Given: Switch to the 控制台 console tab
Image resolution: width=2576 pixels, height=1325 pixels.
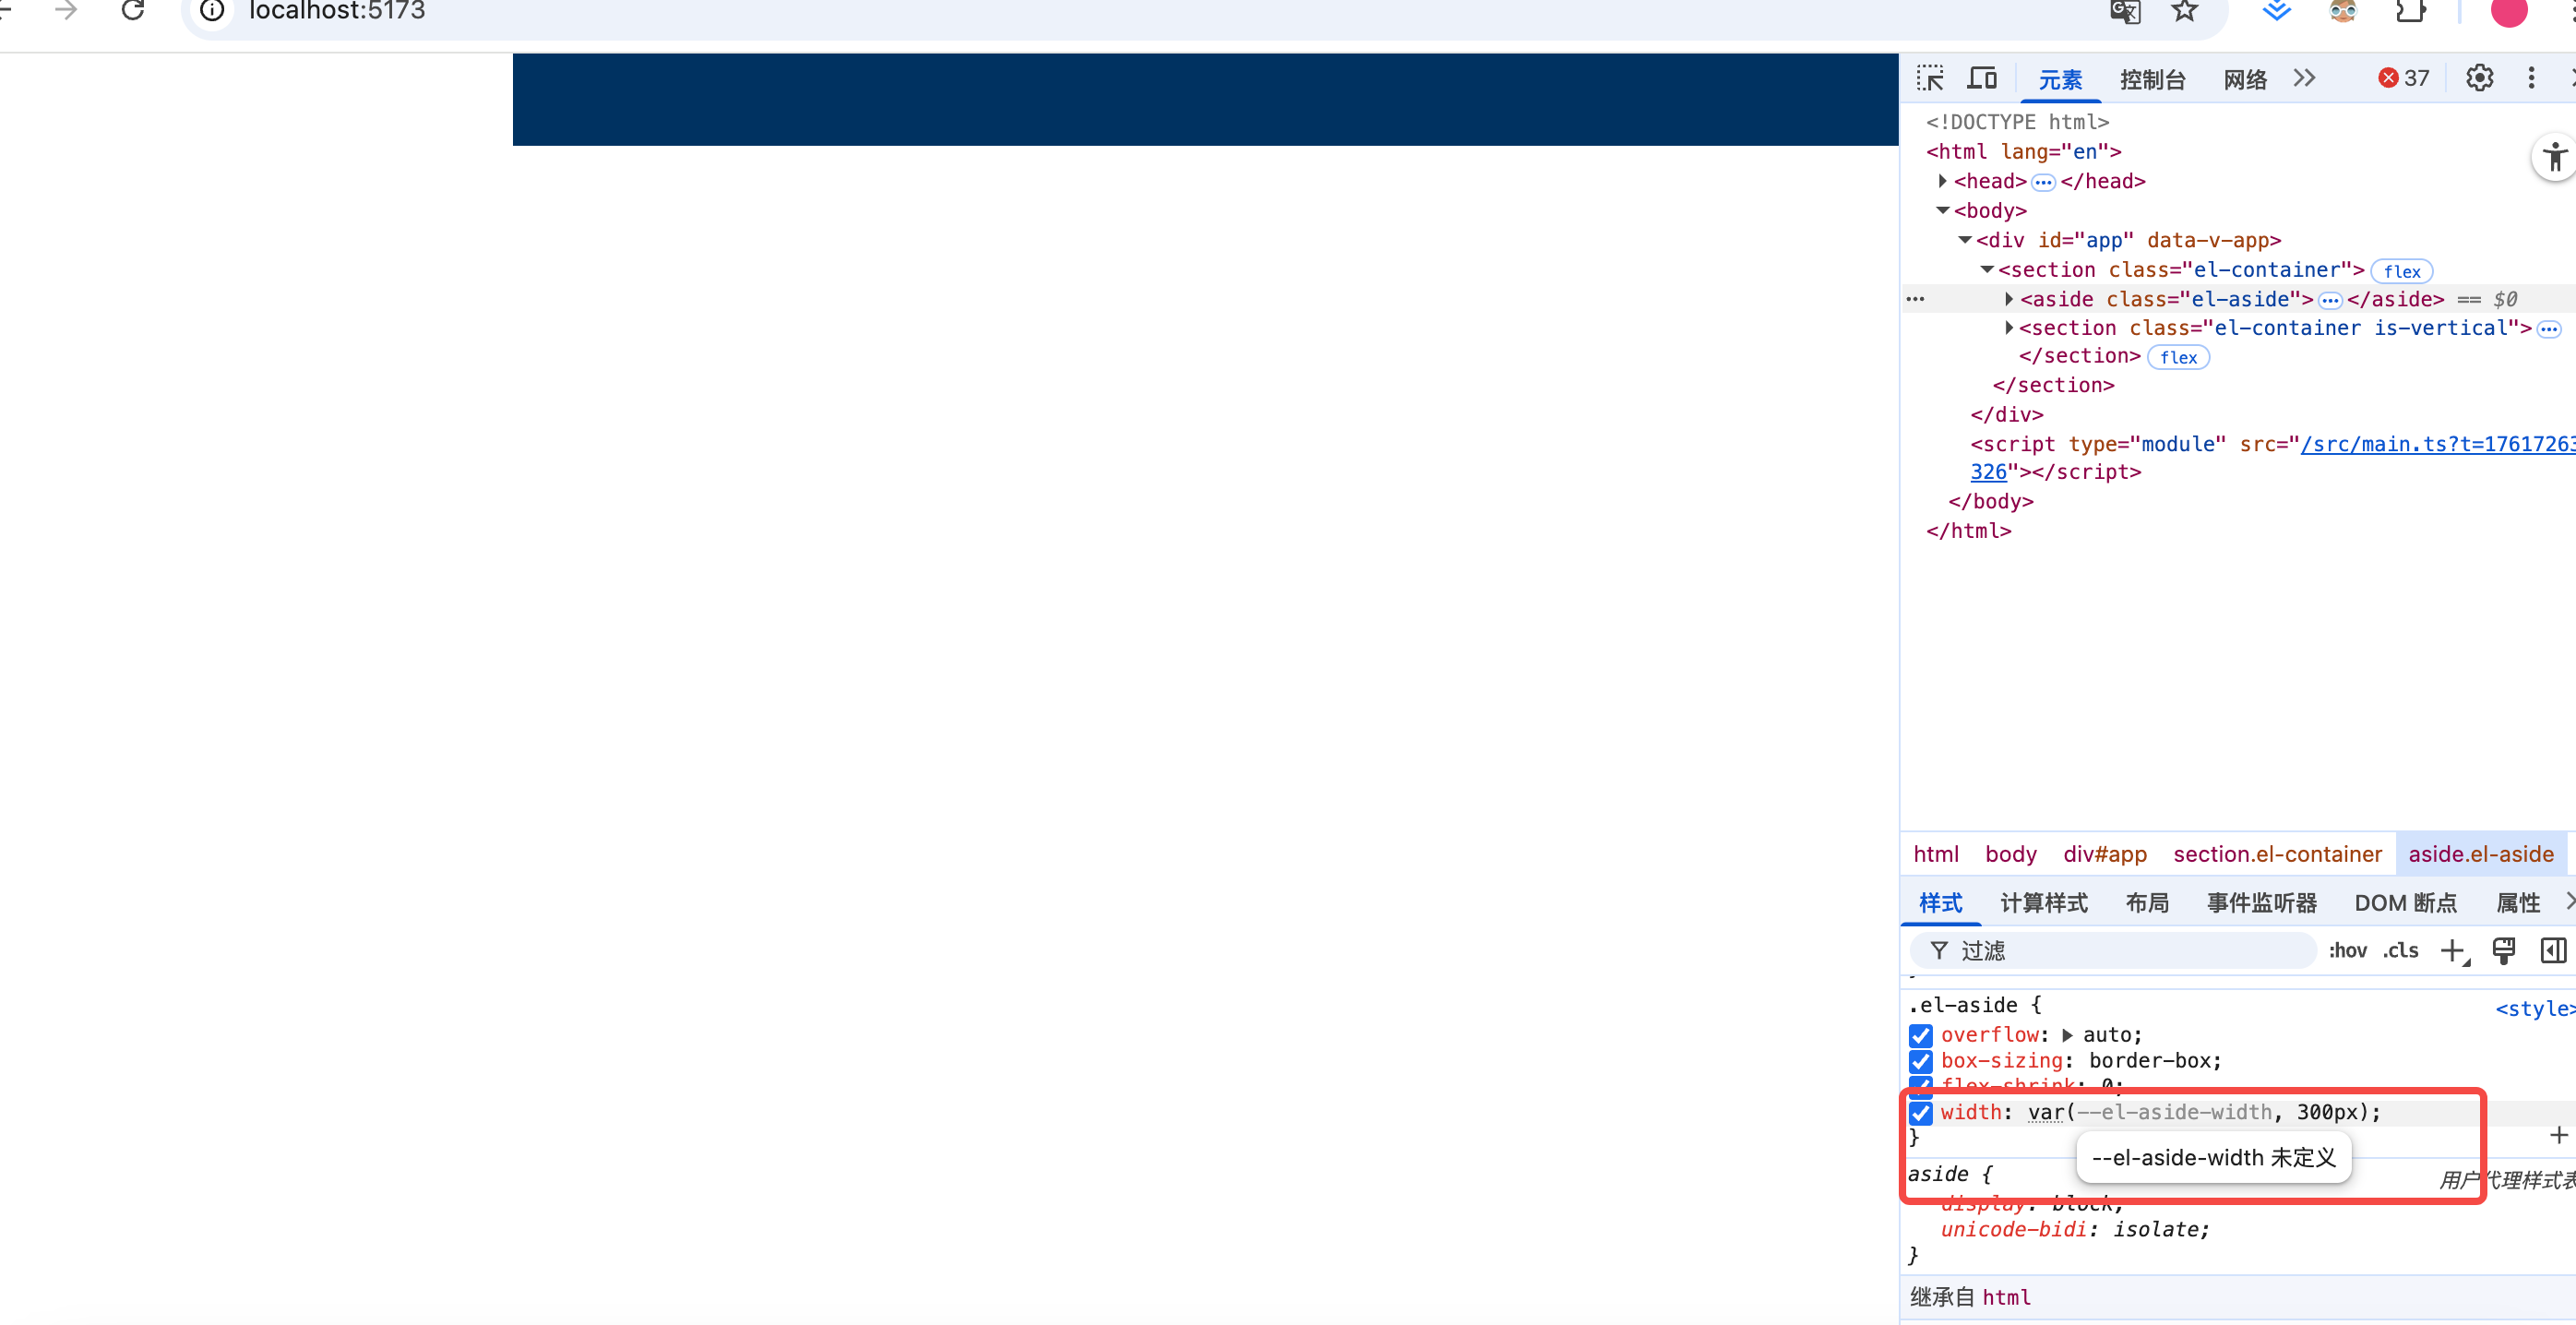Looking at the screenshot, I should tap(2152, 79).
